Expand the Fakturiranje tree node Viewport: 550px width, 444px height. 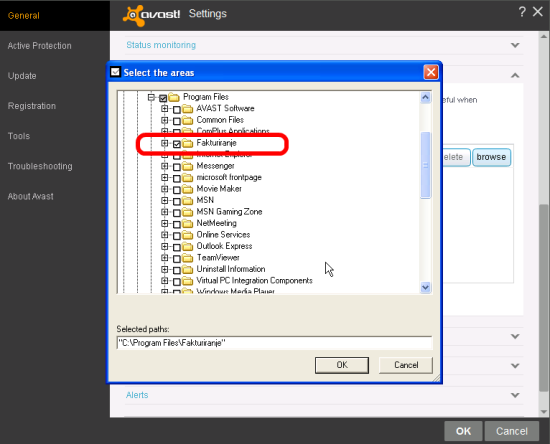click(164, 143)
